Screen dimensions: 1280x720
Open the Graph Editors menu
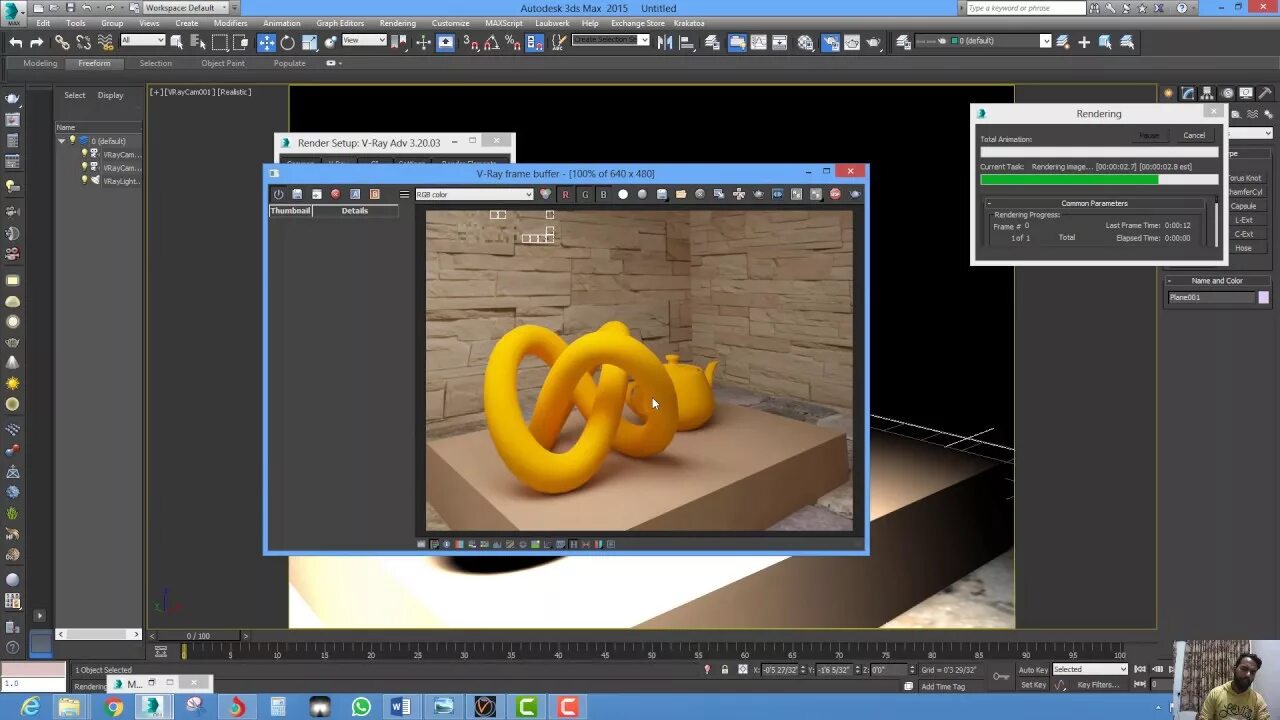pos(340,23)
